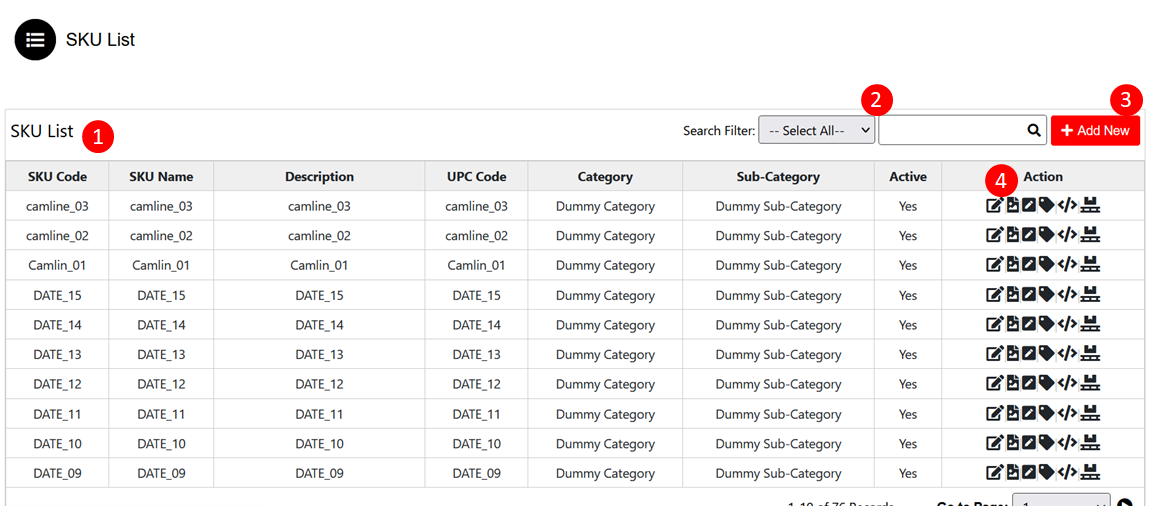Click the solid pen square icon for DATE_13
Image resolution: width=1163 pixels, height=506 pixels.
(x=1028, y=355)
